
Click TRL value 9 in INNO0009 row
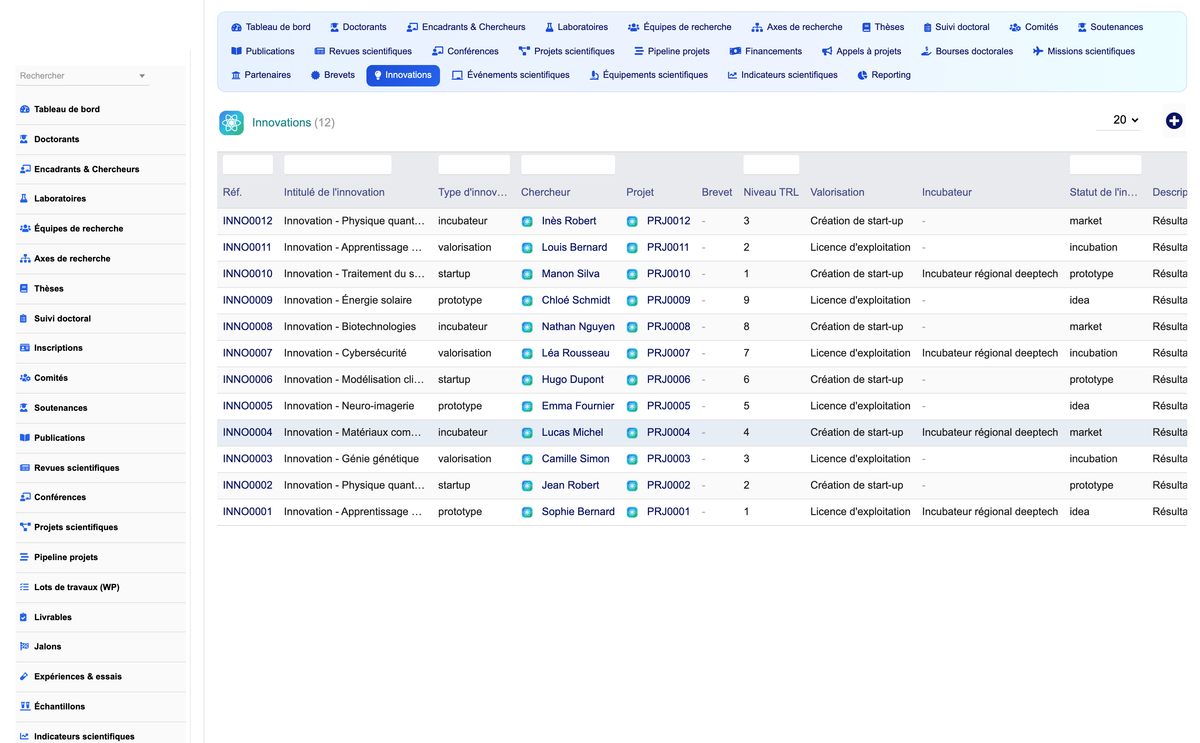[747, 300]
